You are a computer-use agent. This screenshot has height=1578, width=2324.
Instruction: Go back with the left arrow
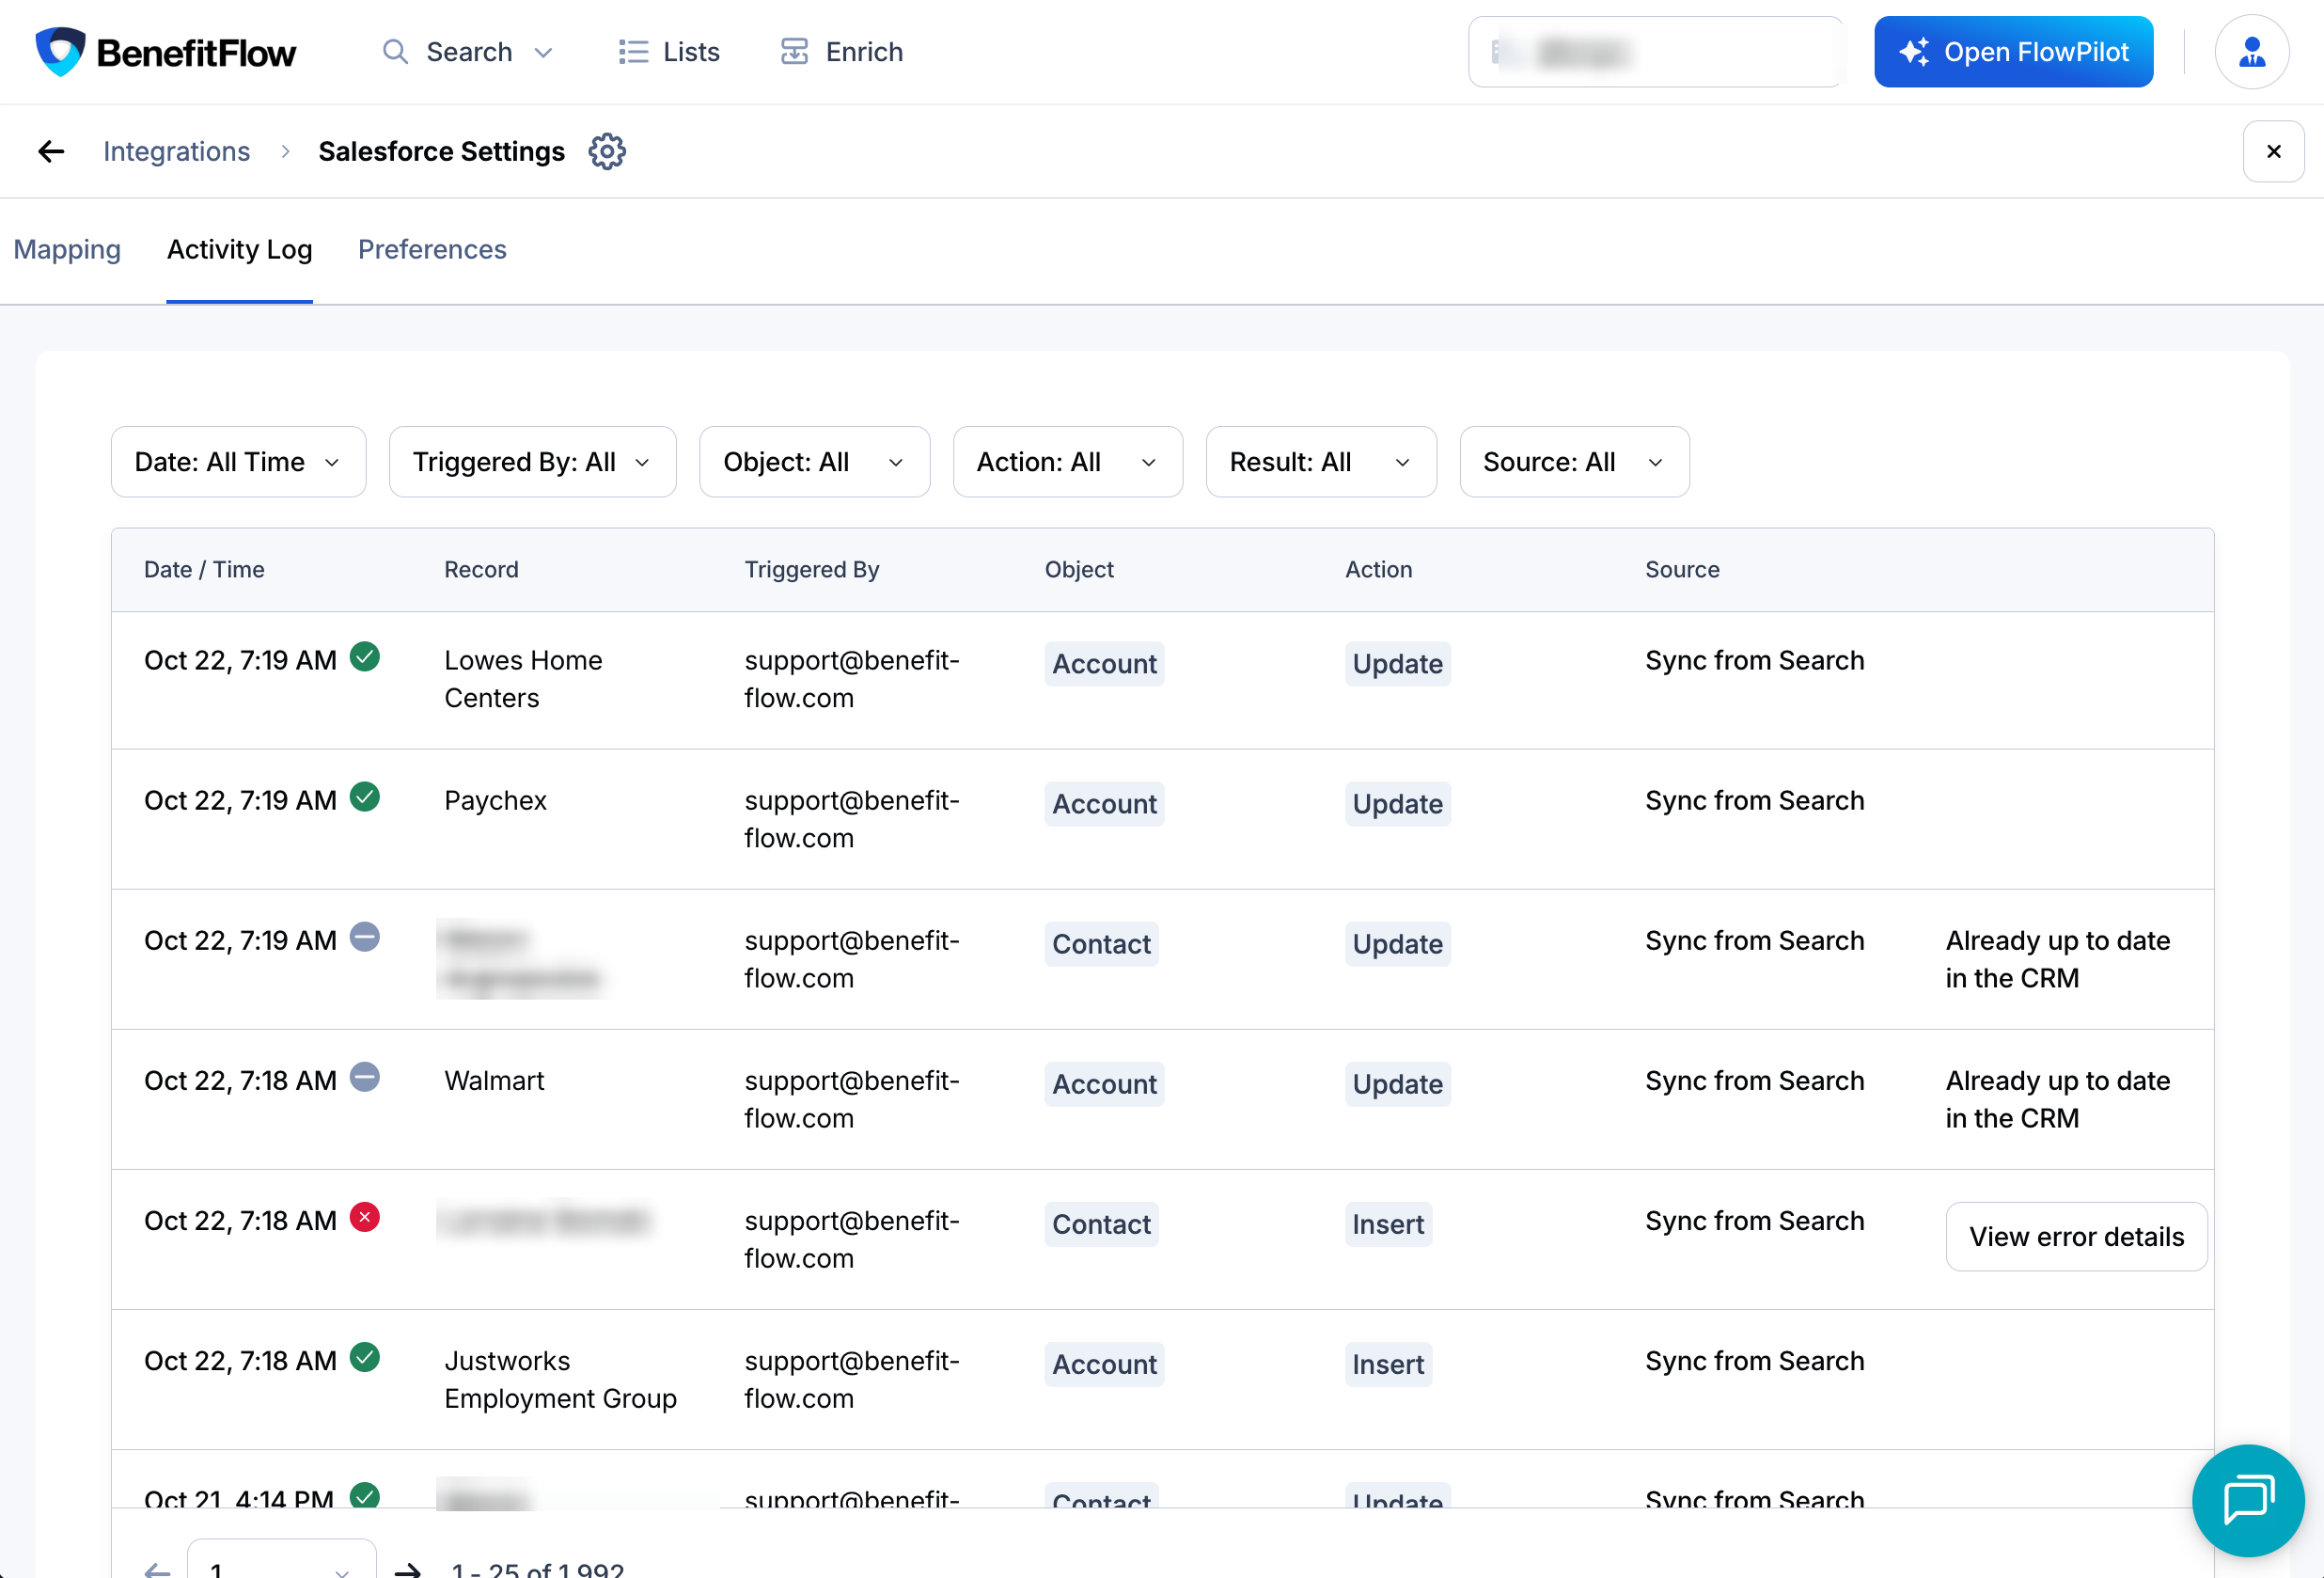point(51,151)
